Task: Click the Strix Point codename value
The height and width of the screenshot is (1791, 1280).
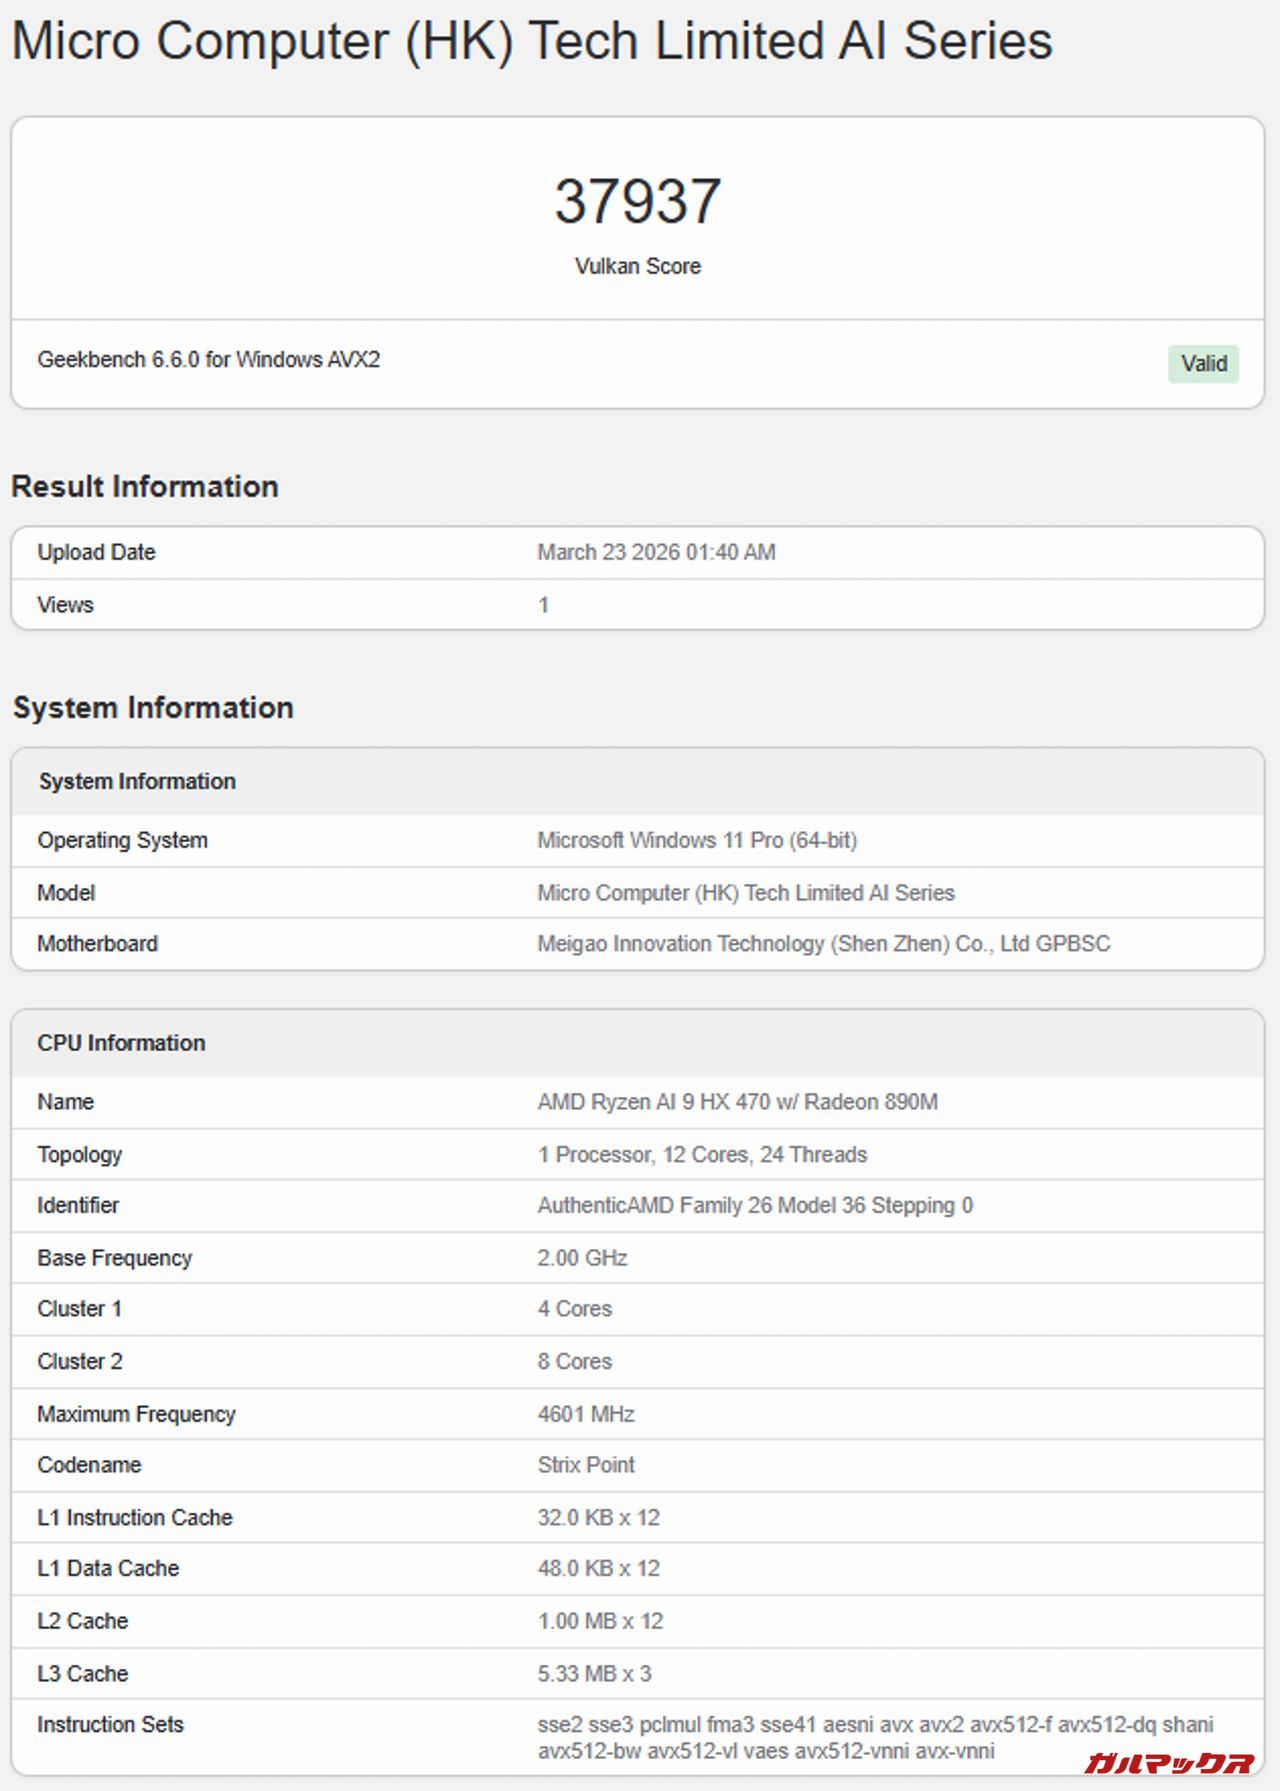Action: pyautogui.click(x=586, y=1465)
